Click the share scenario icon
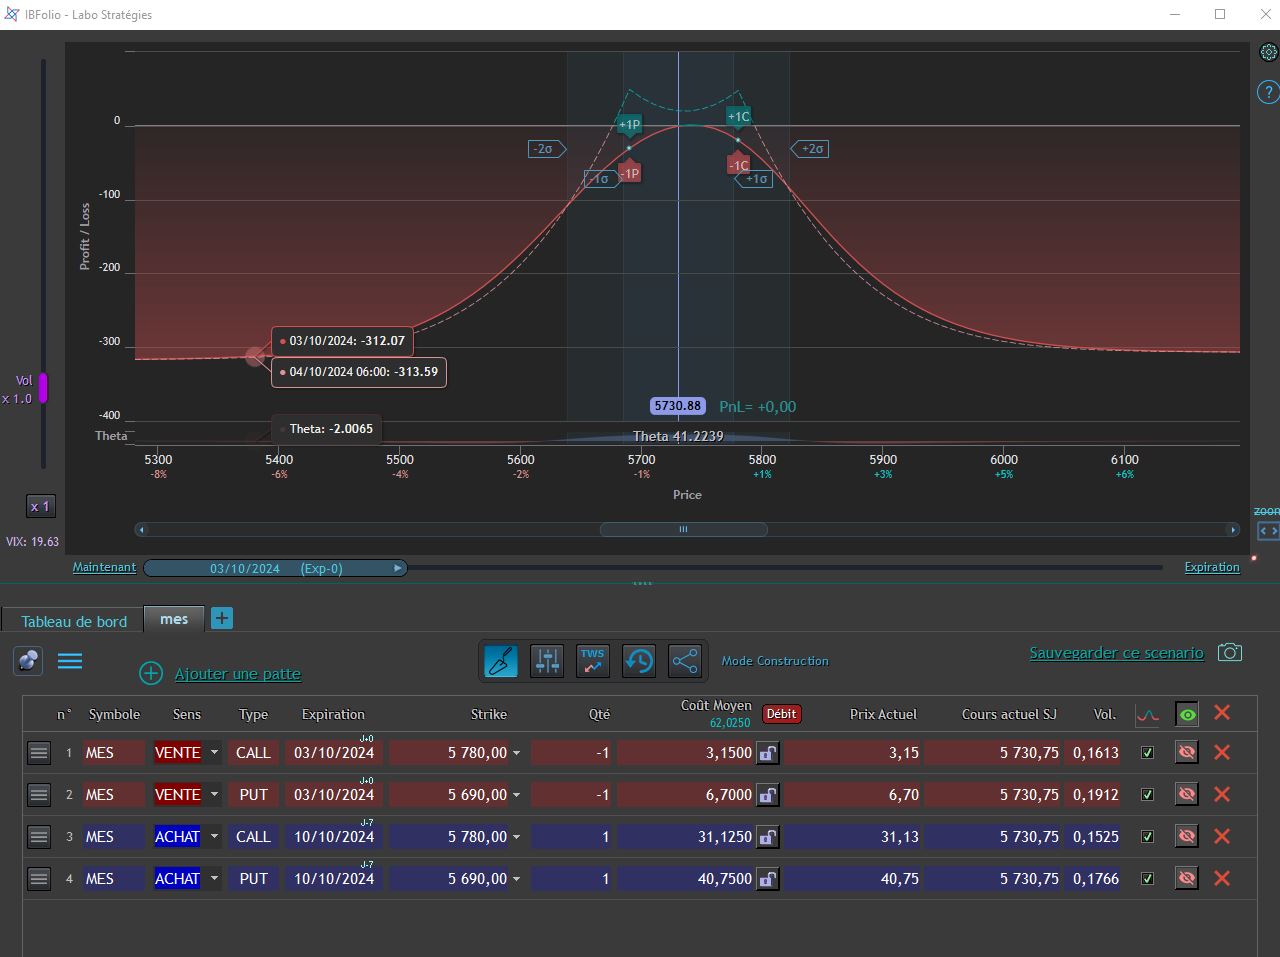The width and height of the screenshot is (1280, 957). [685, 661]
